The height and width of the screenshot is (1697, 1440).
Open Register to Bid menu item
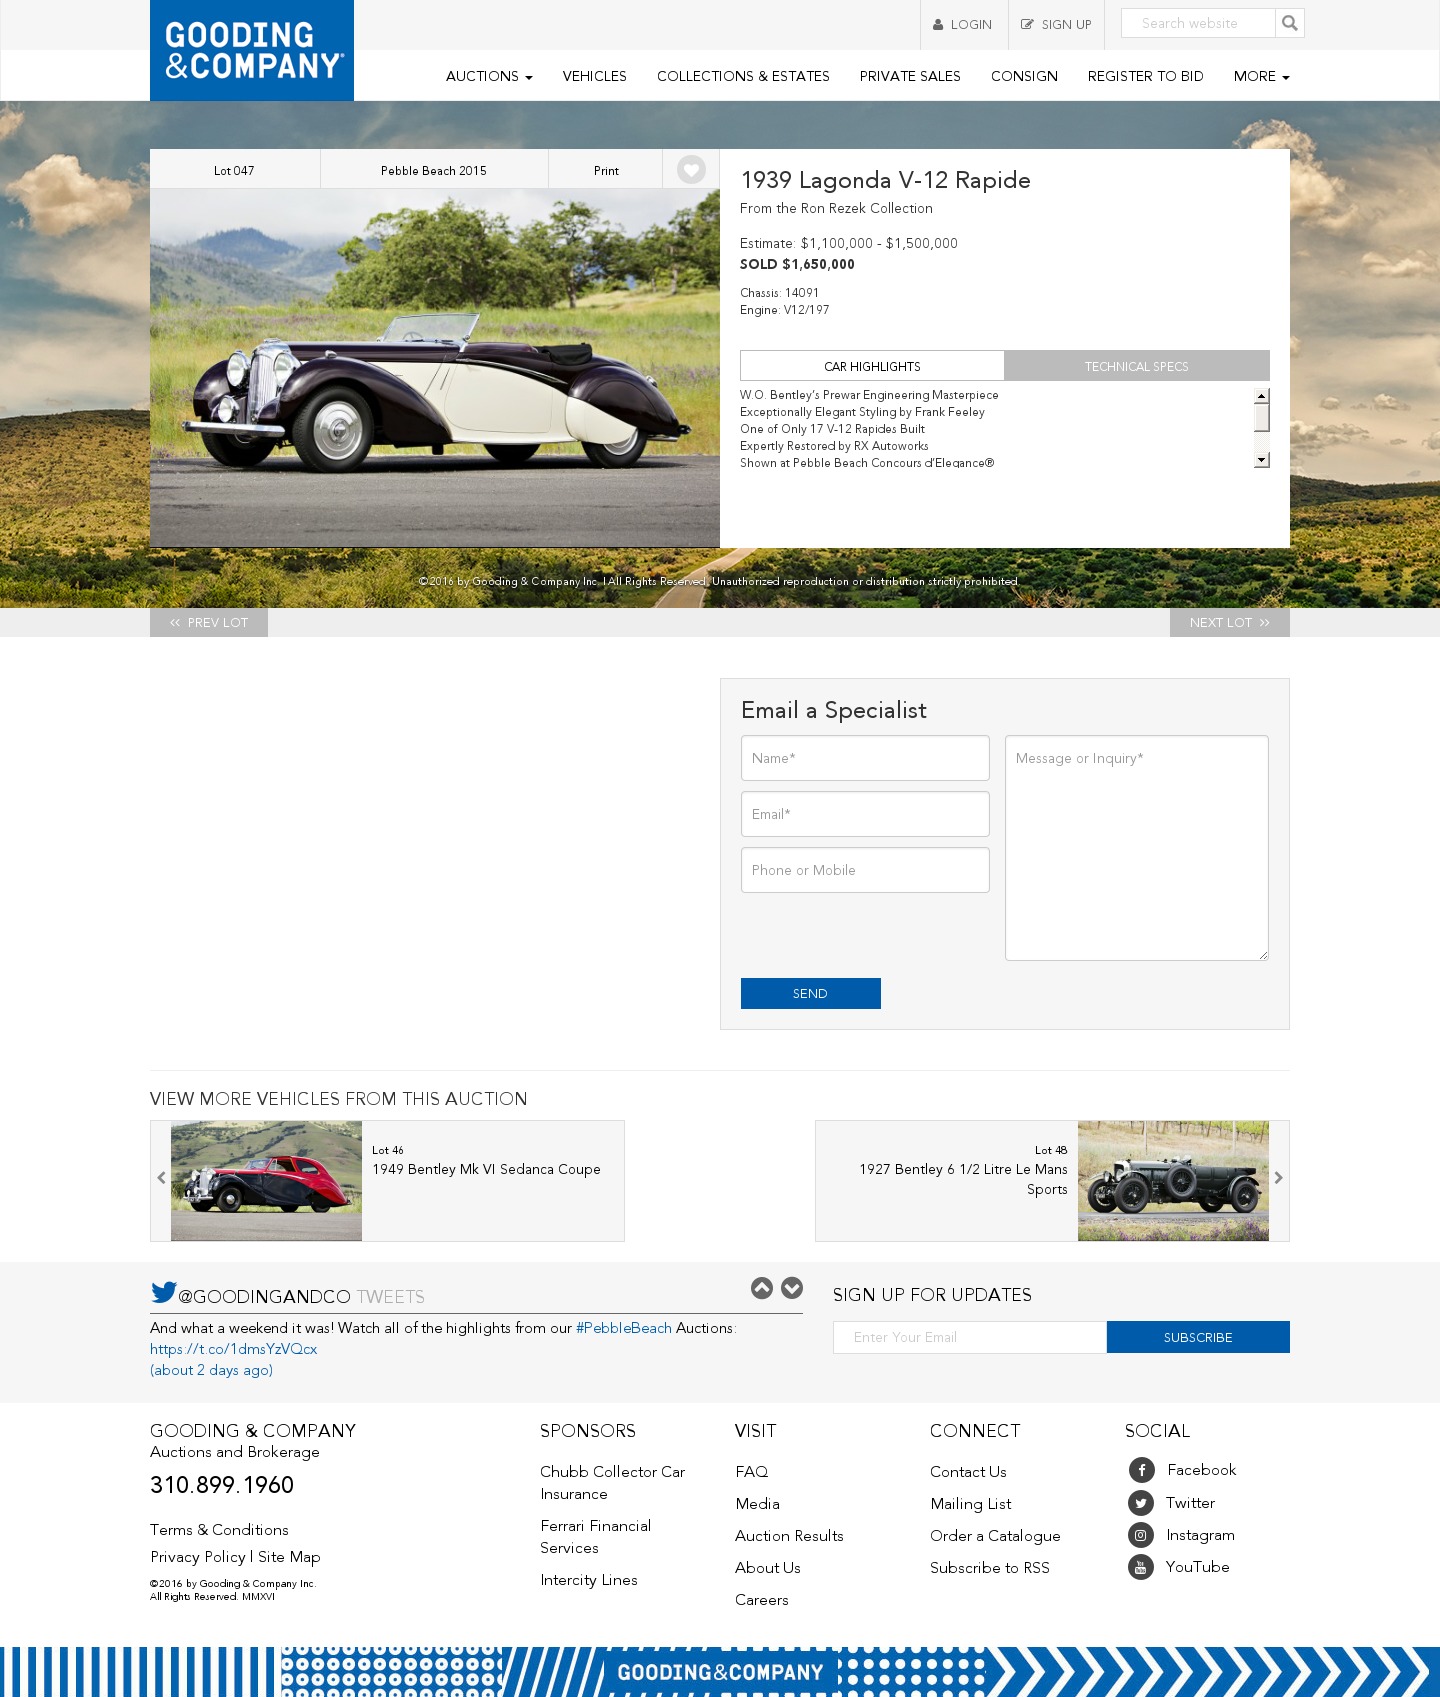[x=1146, y=76]
